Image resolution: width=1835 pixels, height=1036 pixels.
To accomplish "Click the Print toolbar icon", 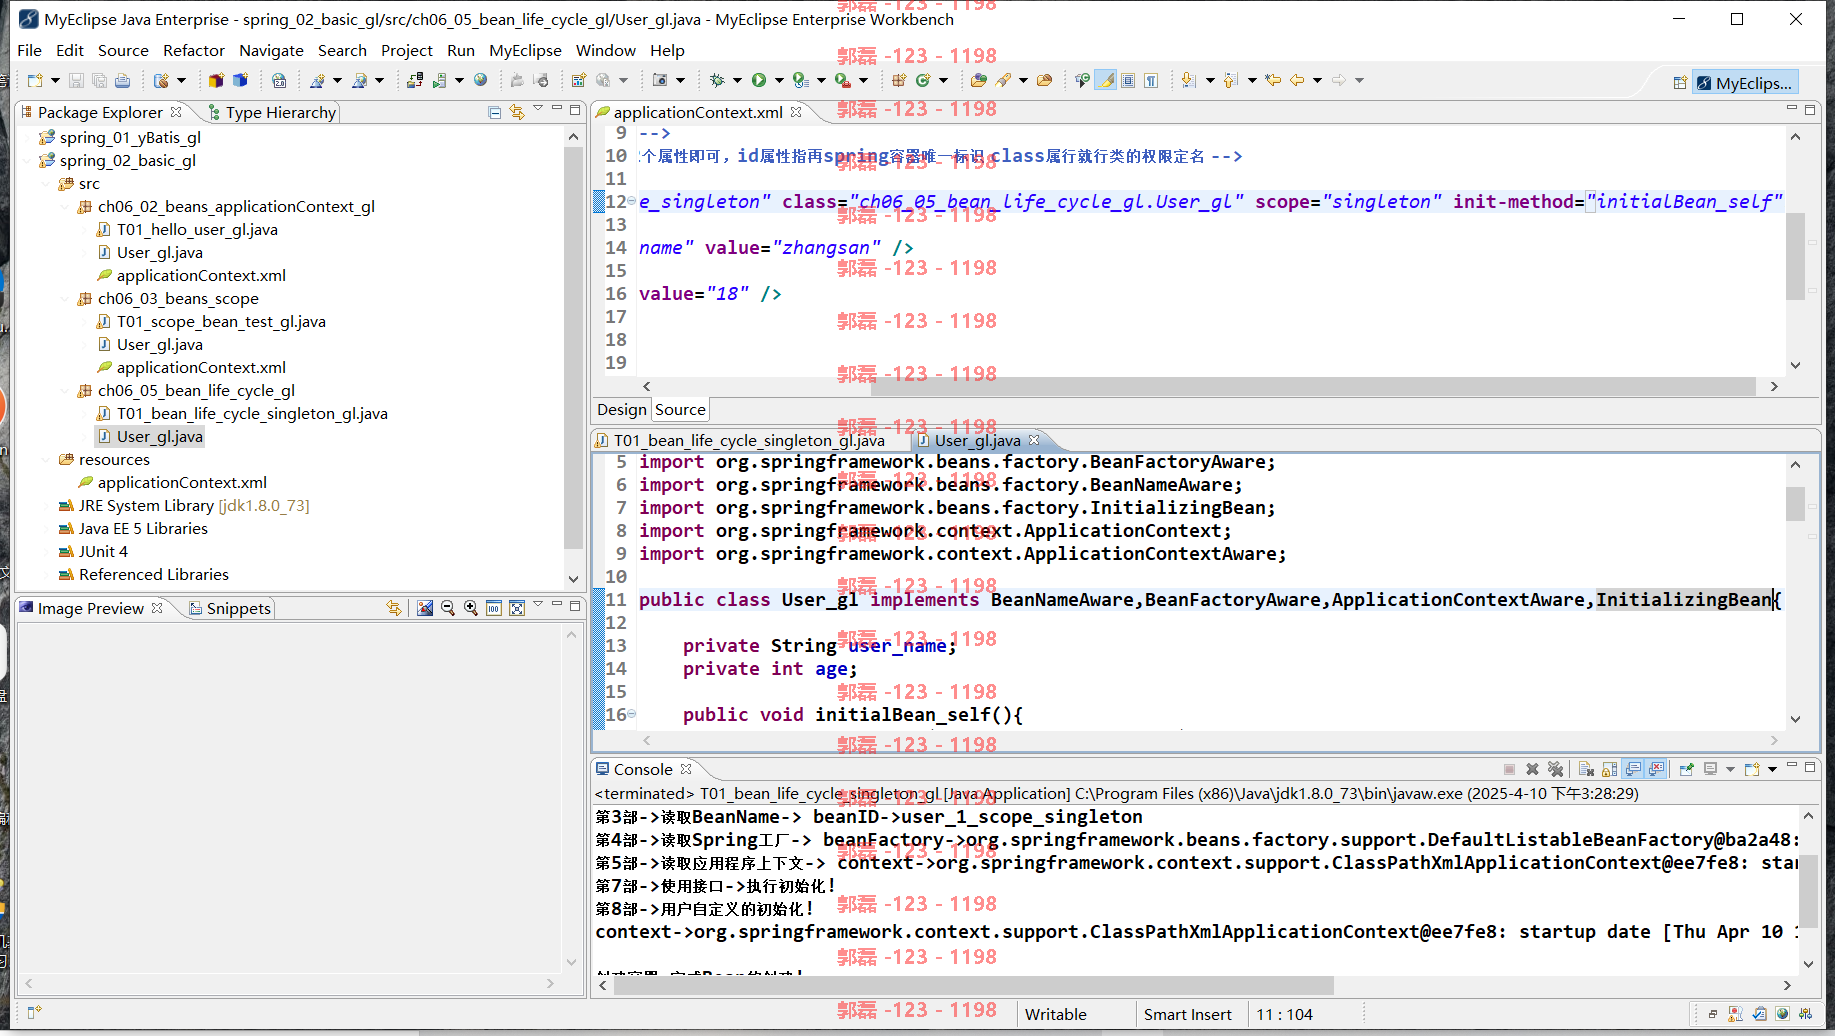I will tap(122, 80).
